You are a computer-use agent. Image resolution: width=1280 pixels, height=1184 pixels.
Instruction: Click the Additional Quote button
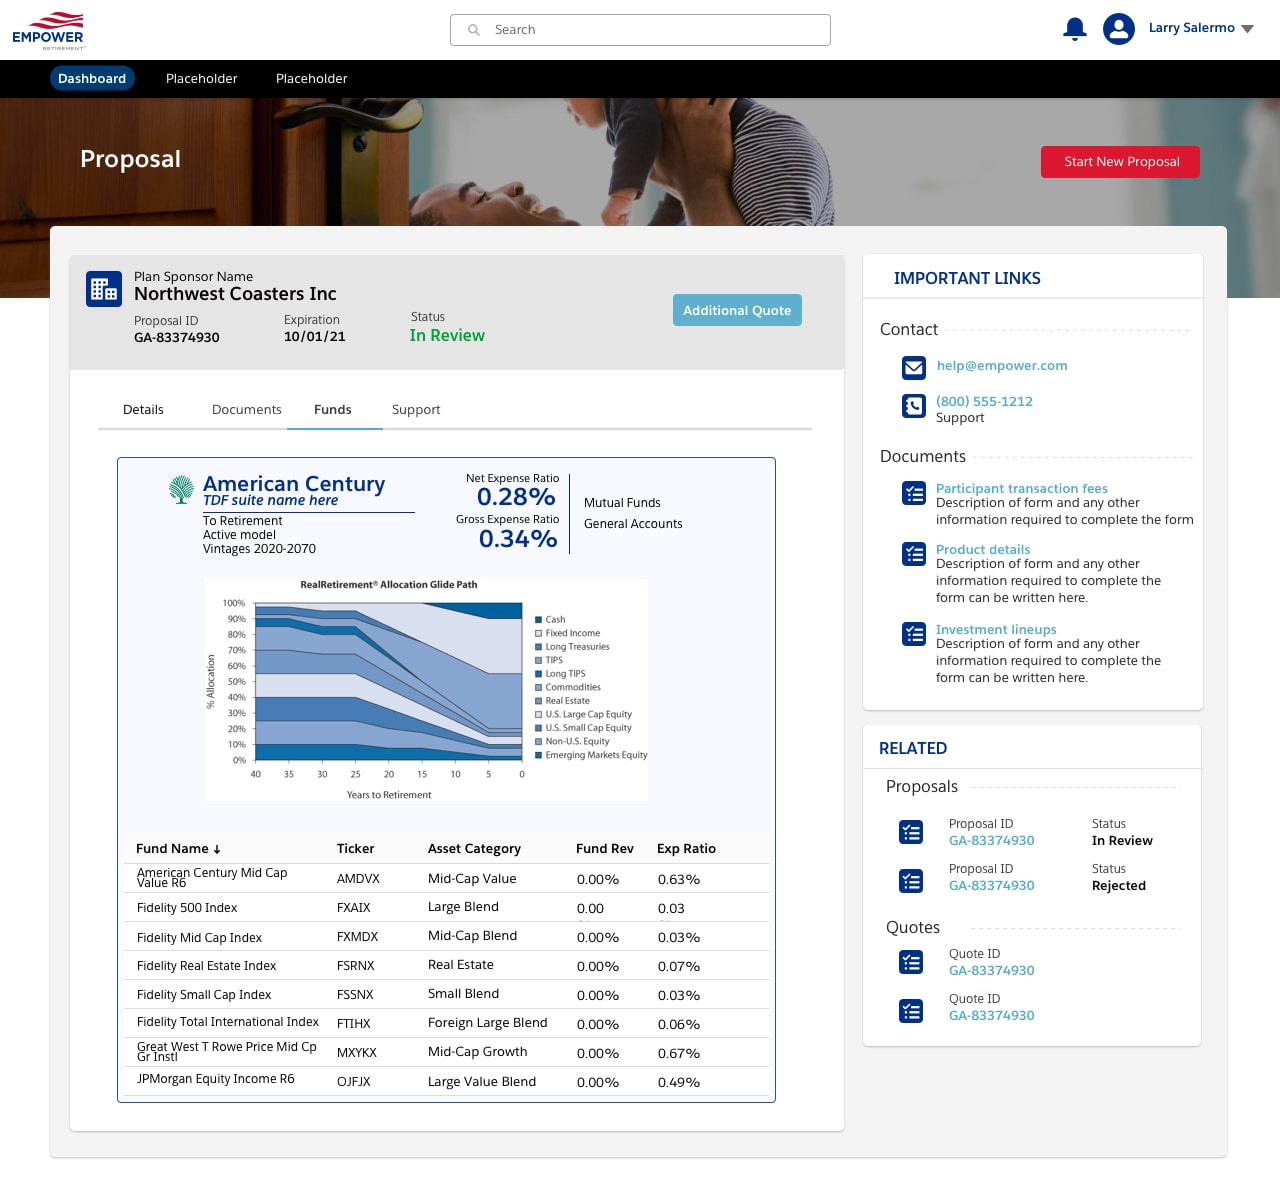(x=737, y=310)
